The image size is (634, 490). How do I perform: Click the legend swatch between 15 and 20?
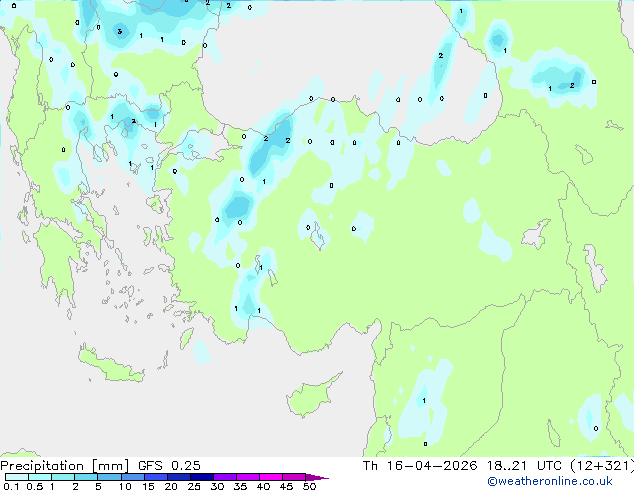coord(155,477)
